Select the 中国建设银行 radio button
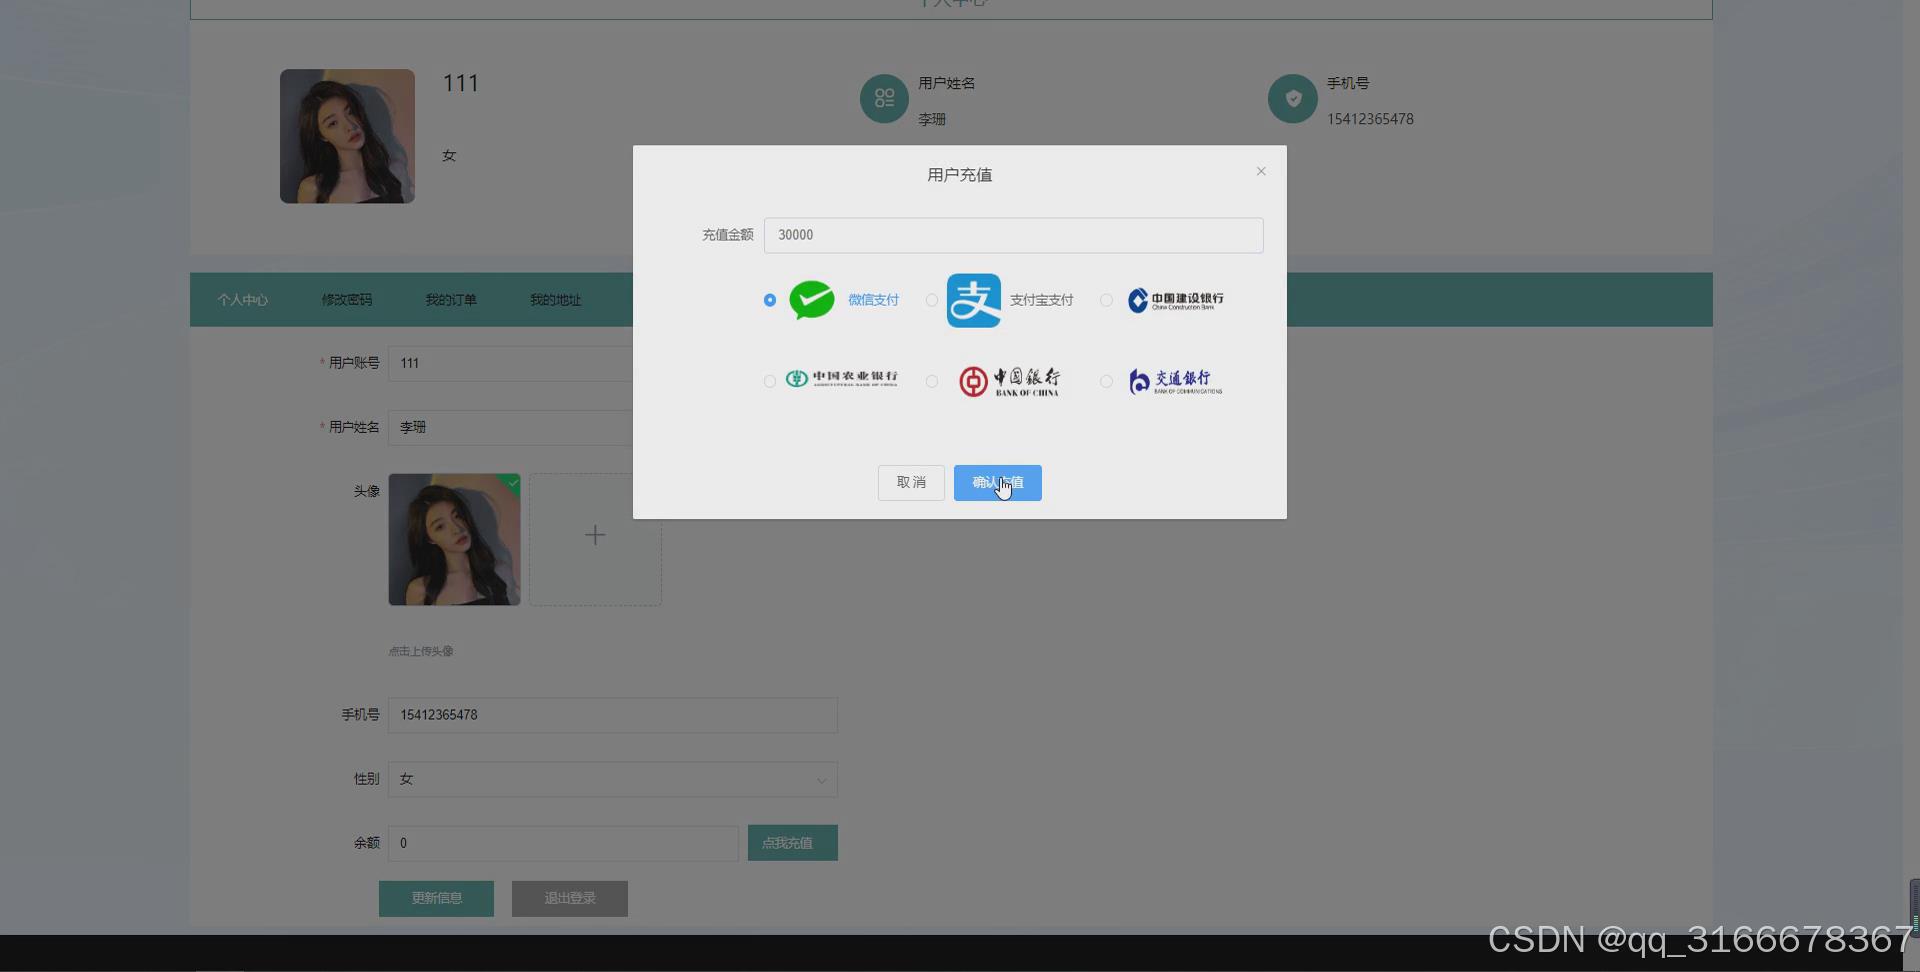Screen dimensions: 1920x972 click(1106, 300)
